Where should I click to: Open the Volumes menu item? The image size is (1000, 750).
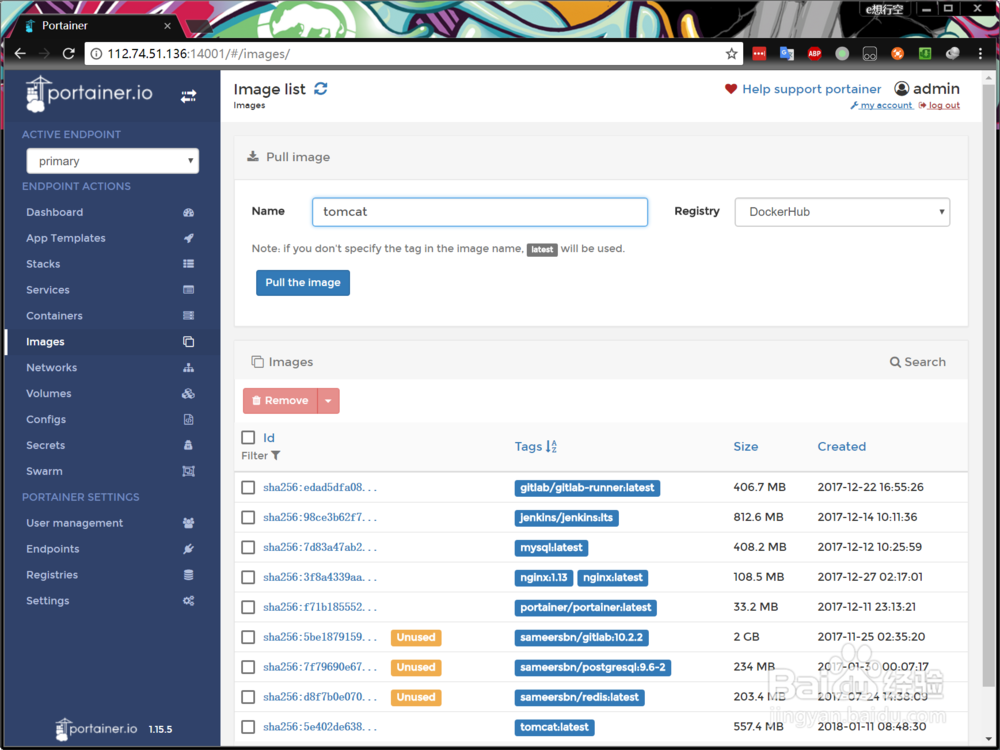tap(112, 393)
